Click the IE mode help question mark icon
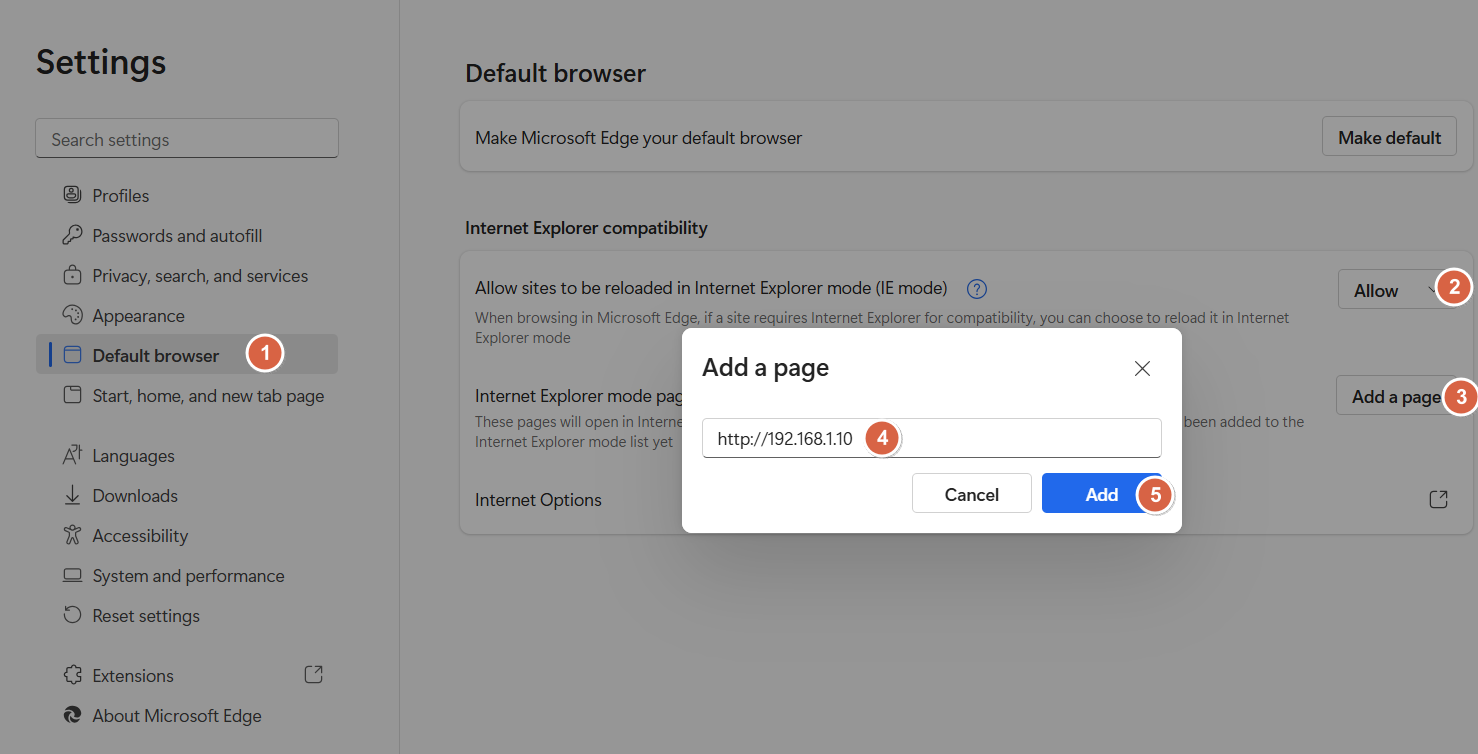Image resolution: width=1478 pixels, height=754 pixels. 977,289
